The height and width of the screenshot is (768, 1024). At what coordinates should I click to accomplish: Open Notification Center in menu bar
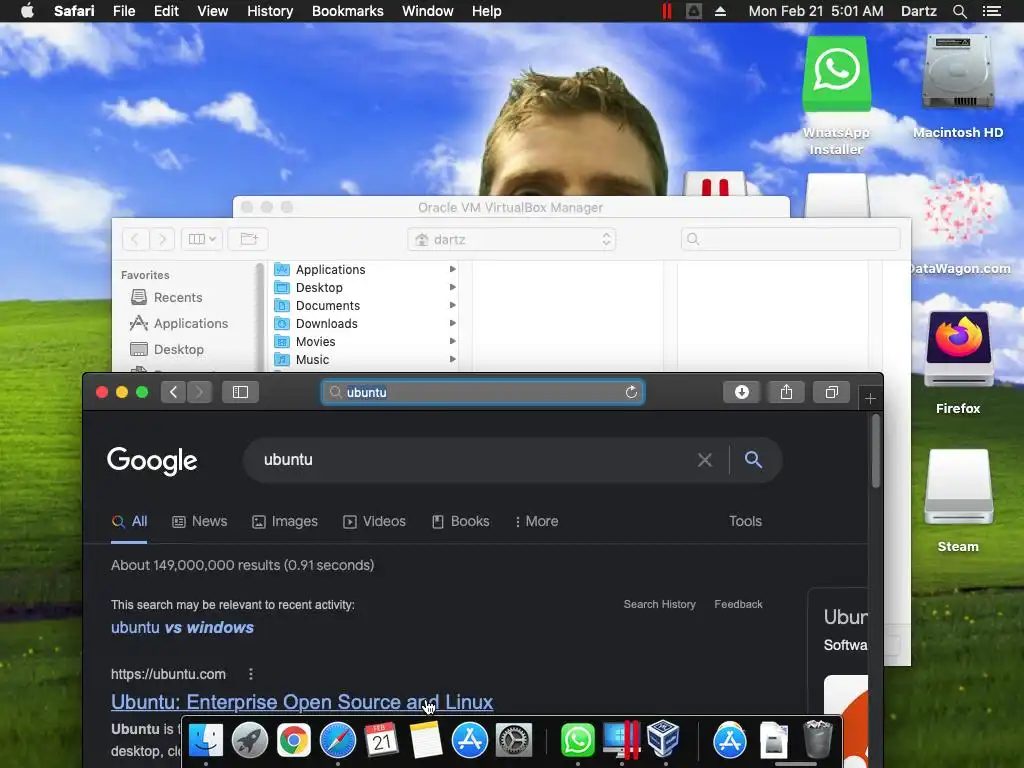pos(991,11)
